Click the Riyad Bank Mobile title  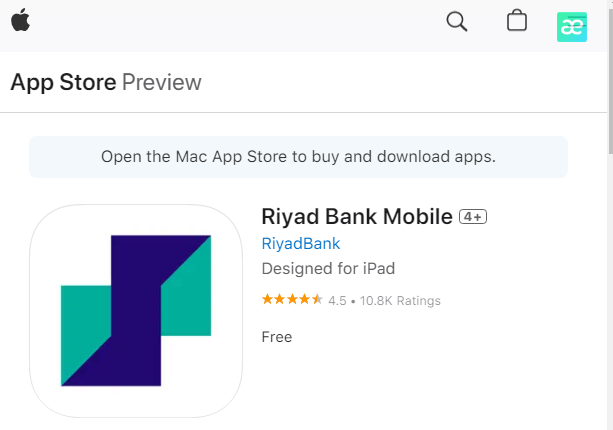point(357,216)
